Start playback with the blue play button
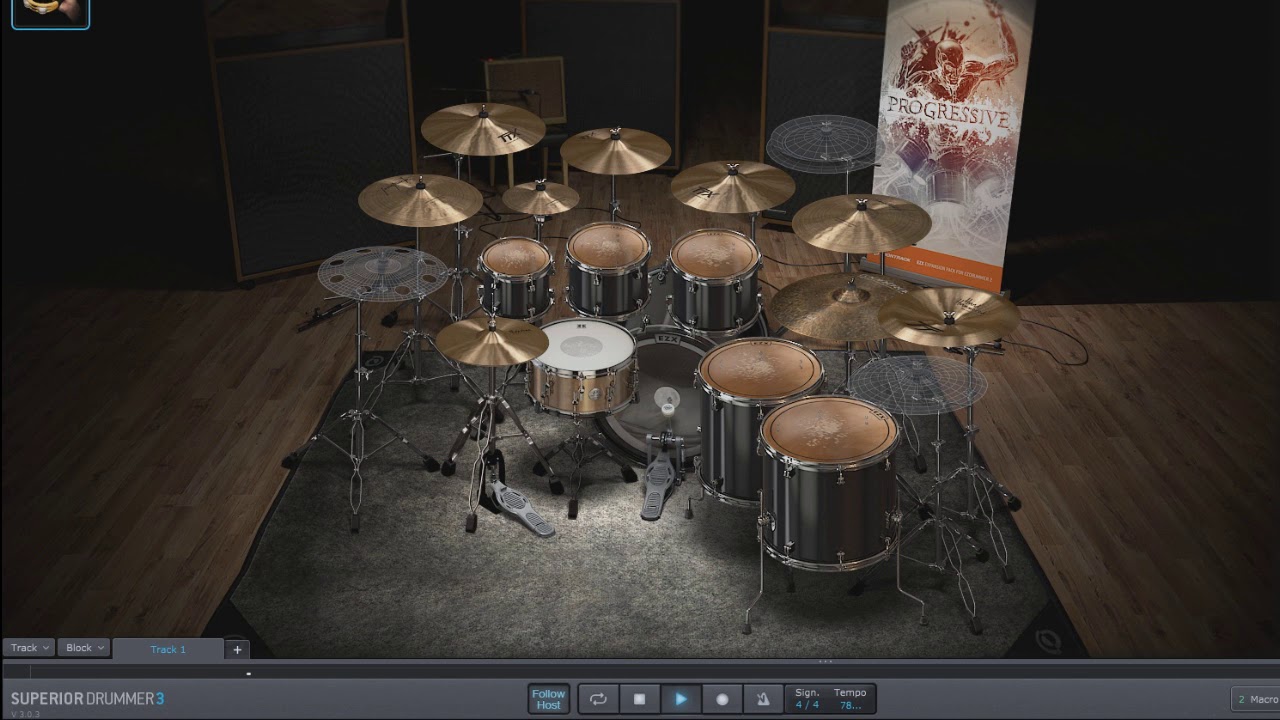The height and width of the screenshot is (720, 1280). [x=681, y=699]
